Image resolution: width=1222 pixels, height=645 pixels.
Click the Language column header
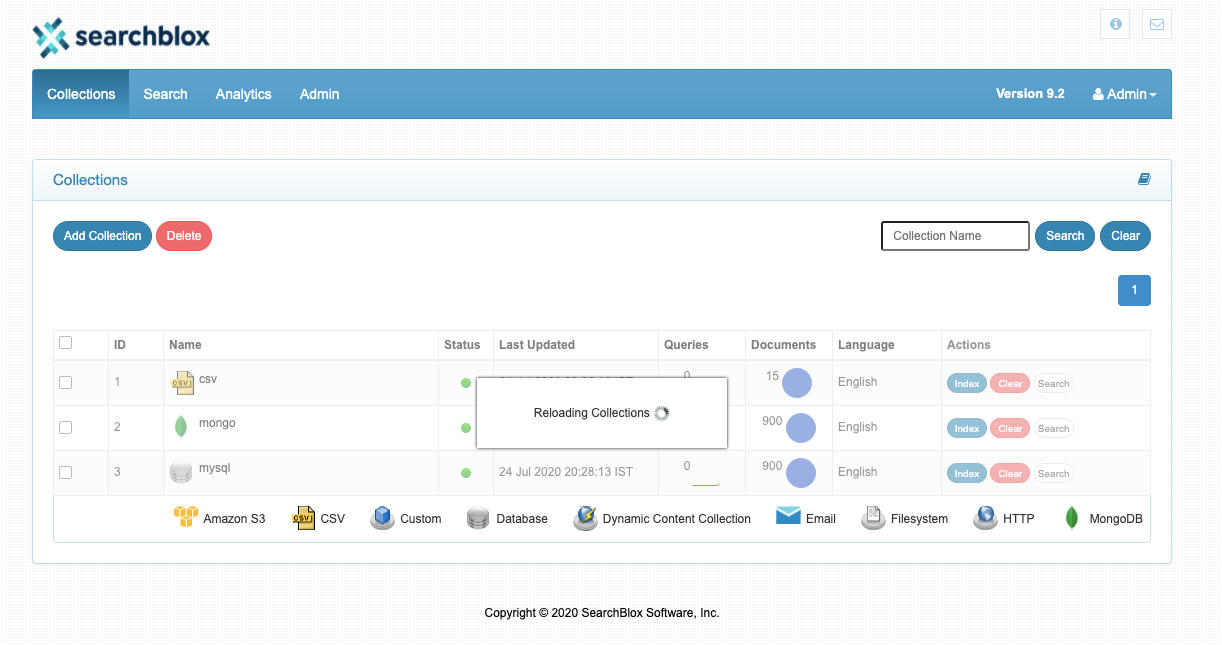coord(866,345)
